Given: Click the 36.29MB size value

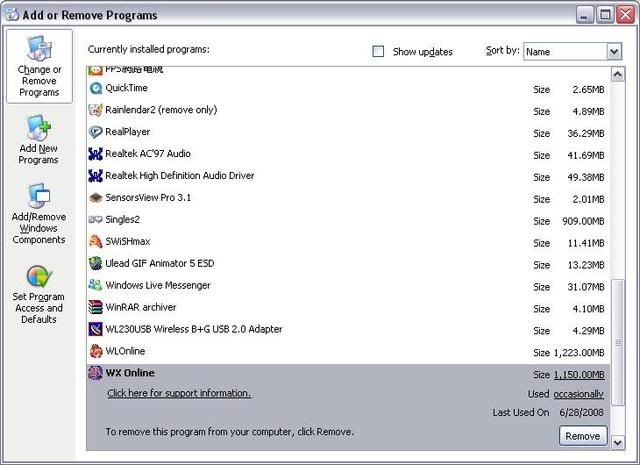Looking at the screenshot, I should click(586, 133).
